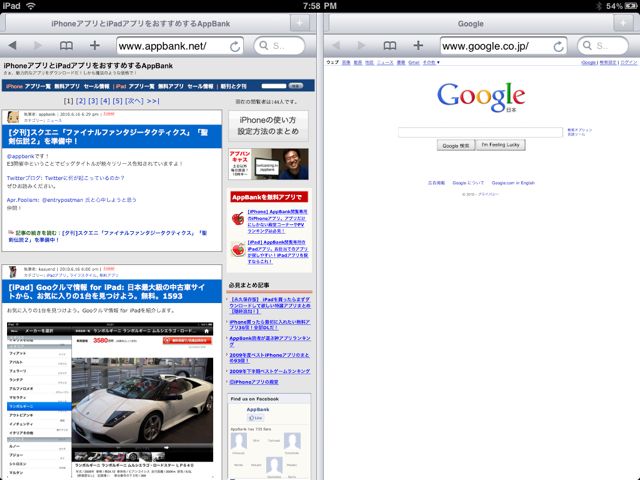This screenshot has height=480, width=640.
Task: Open bookmarks in the right Google pane
Action: tap(390, 46)
